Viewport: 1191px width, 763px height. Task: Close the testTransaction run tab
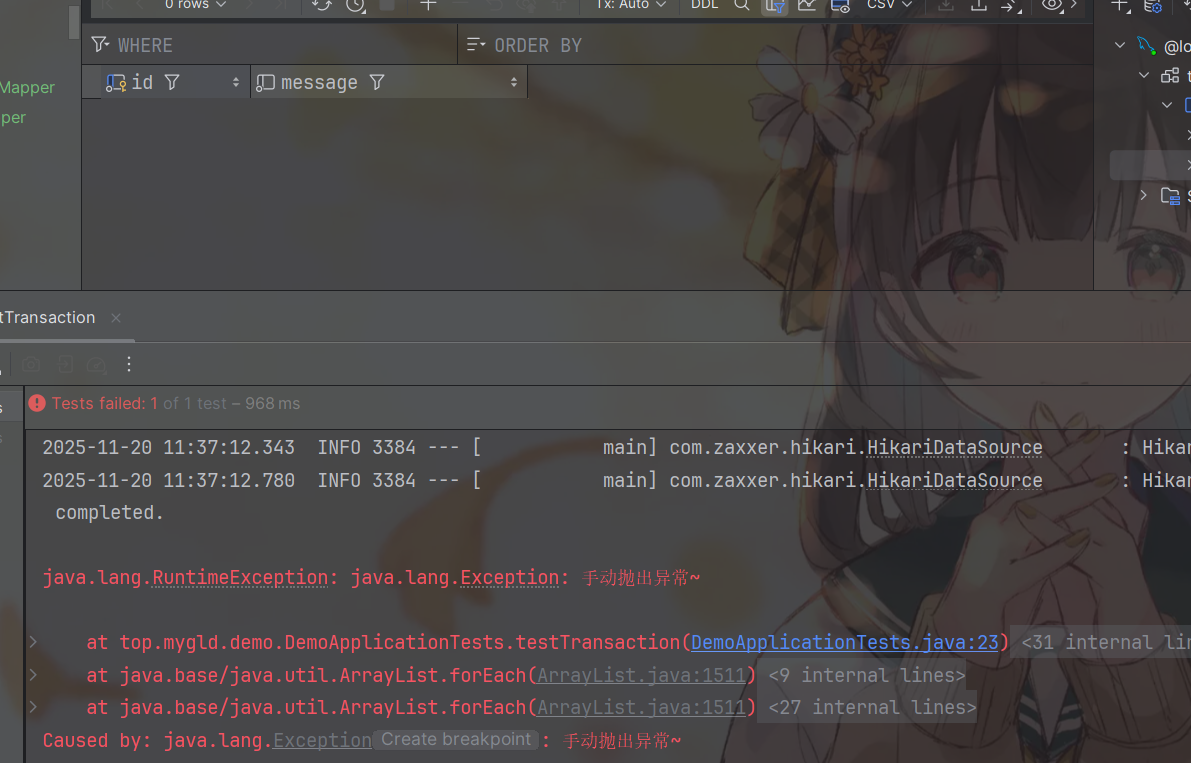click(x=116, y=318)
